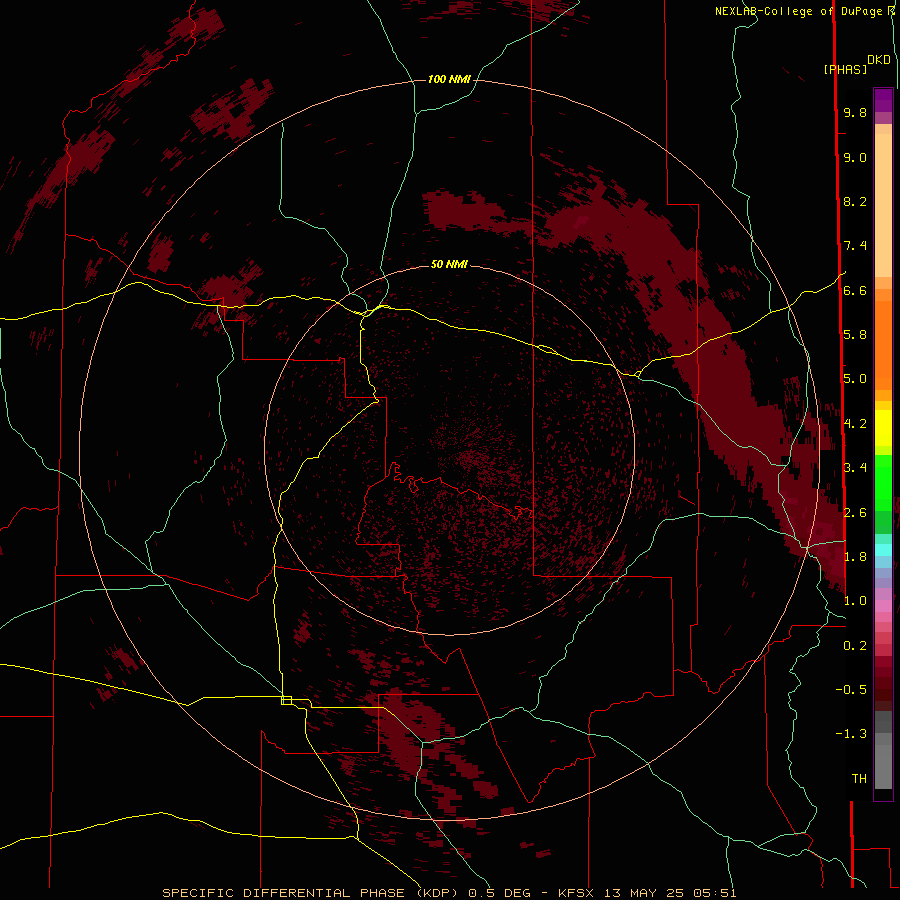Viewport: 900px width, 900px height.
Task: Click the [PHAS] unit label
Action: [845, 69]
